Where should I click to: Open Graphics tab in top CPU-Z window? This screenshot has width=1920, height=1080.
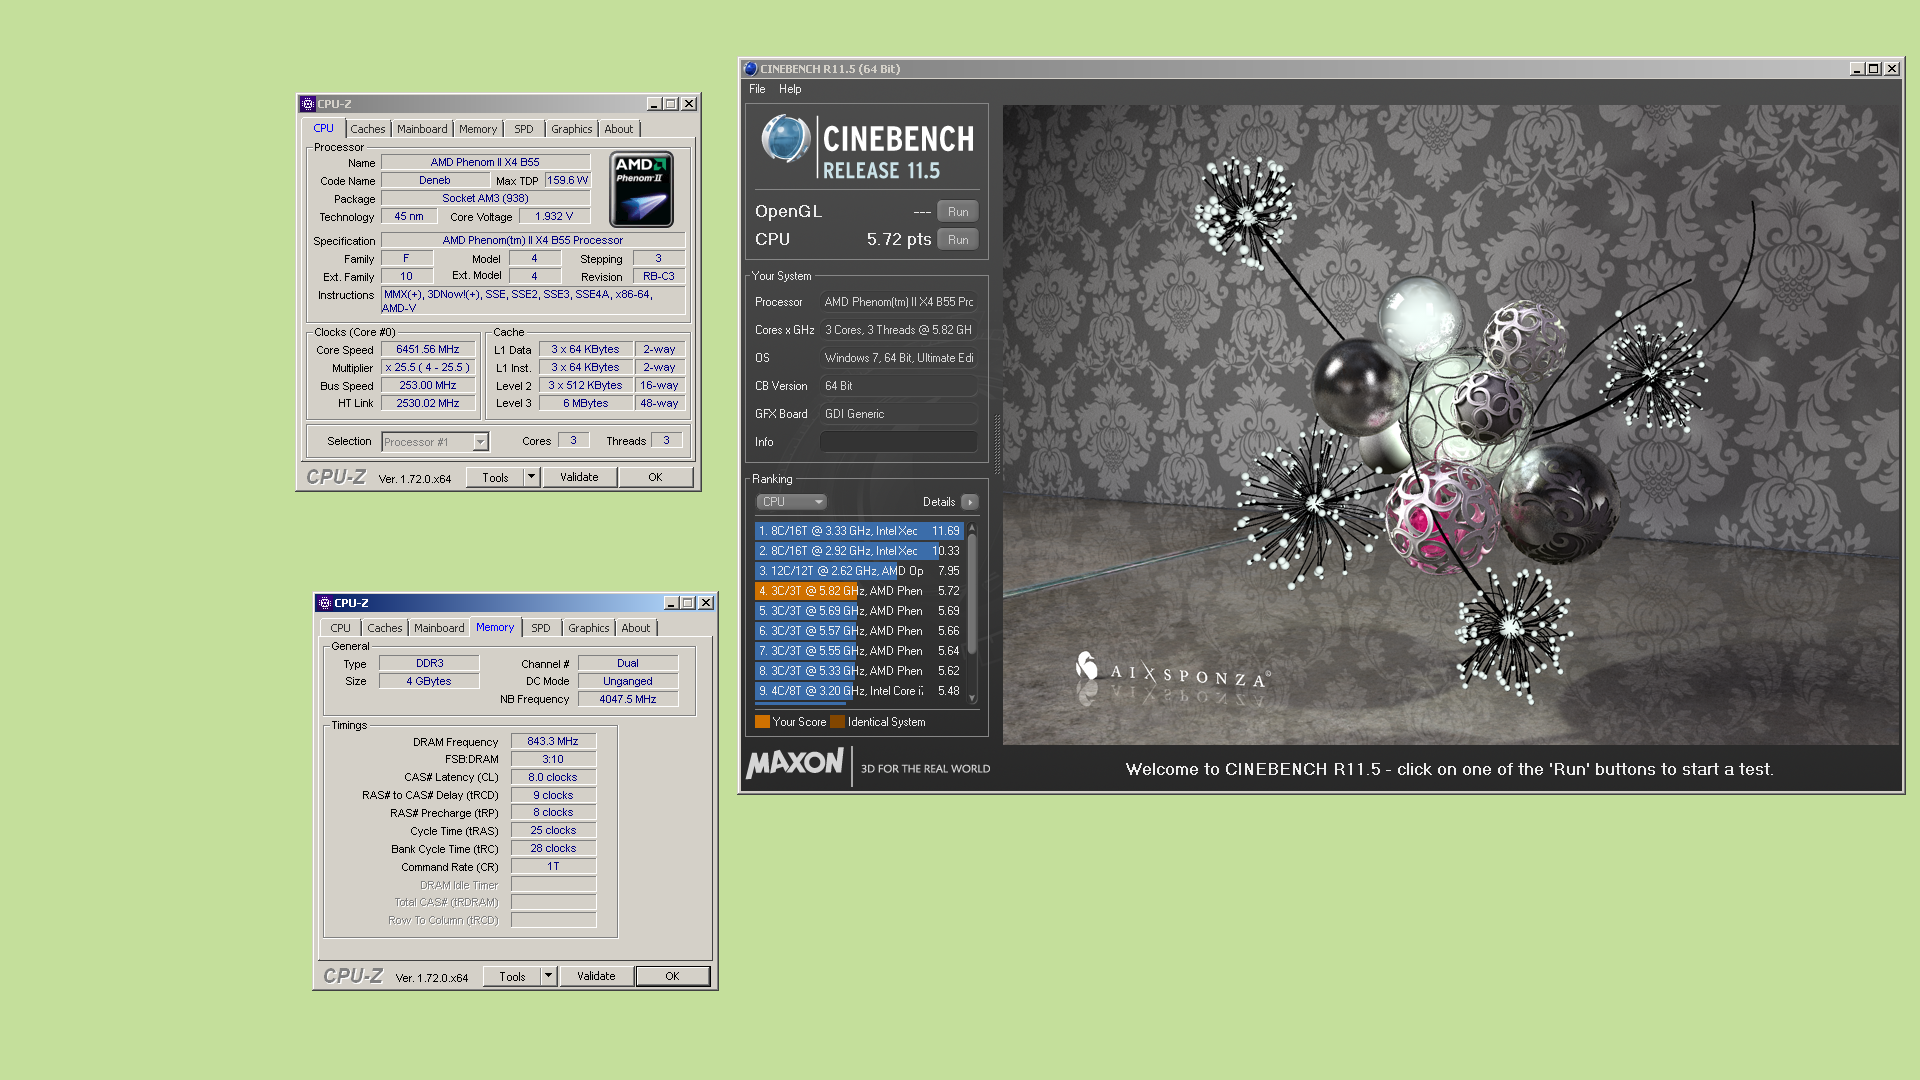click(x=572, y=129)
